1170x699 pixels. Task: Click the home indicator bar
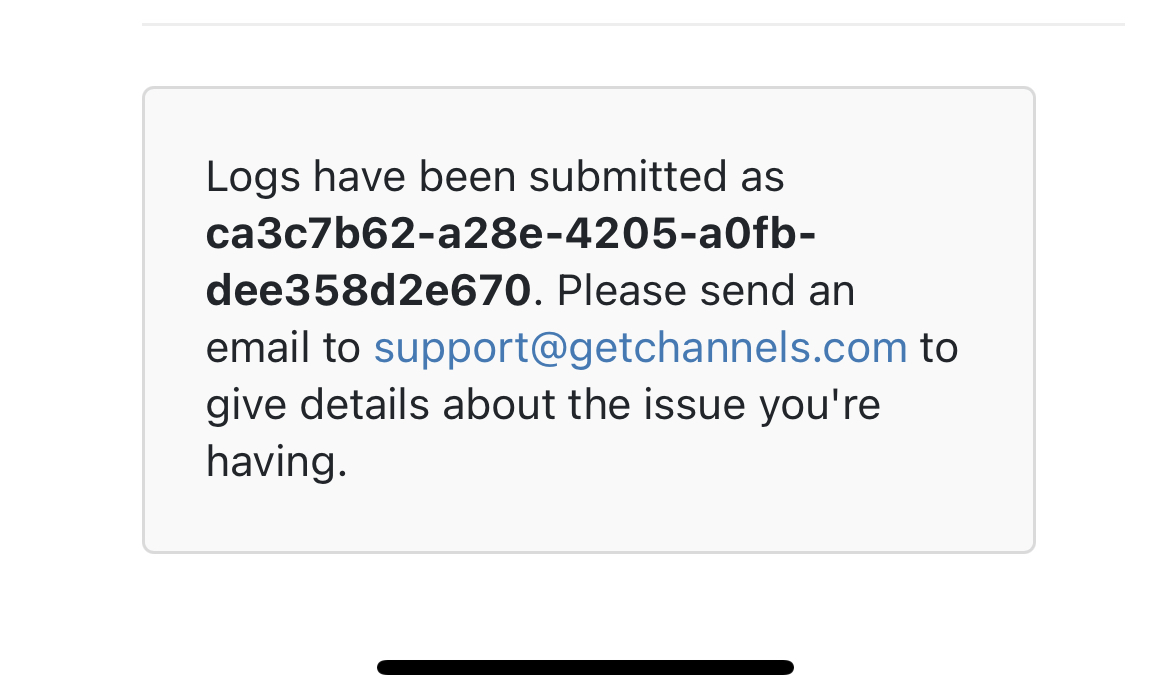click(x=585, y=667)
